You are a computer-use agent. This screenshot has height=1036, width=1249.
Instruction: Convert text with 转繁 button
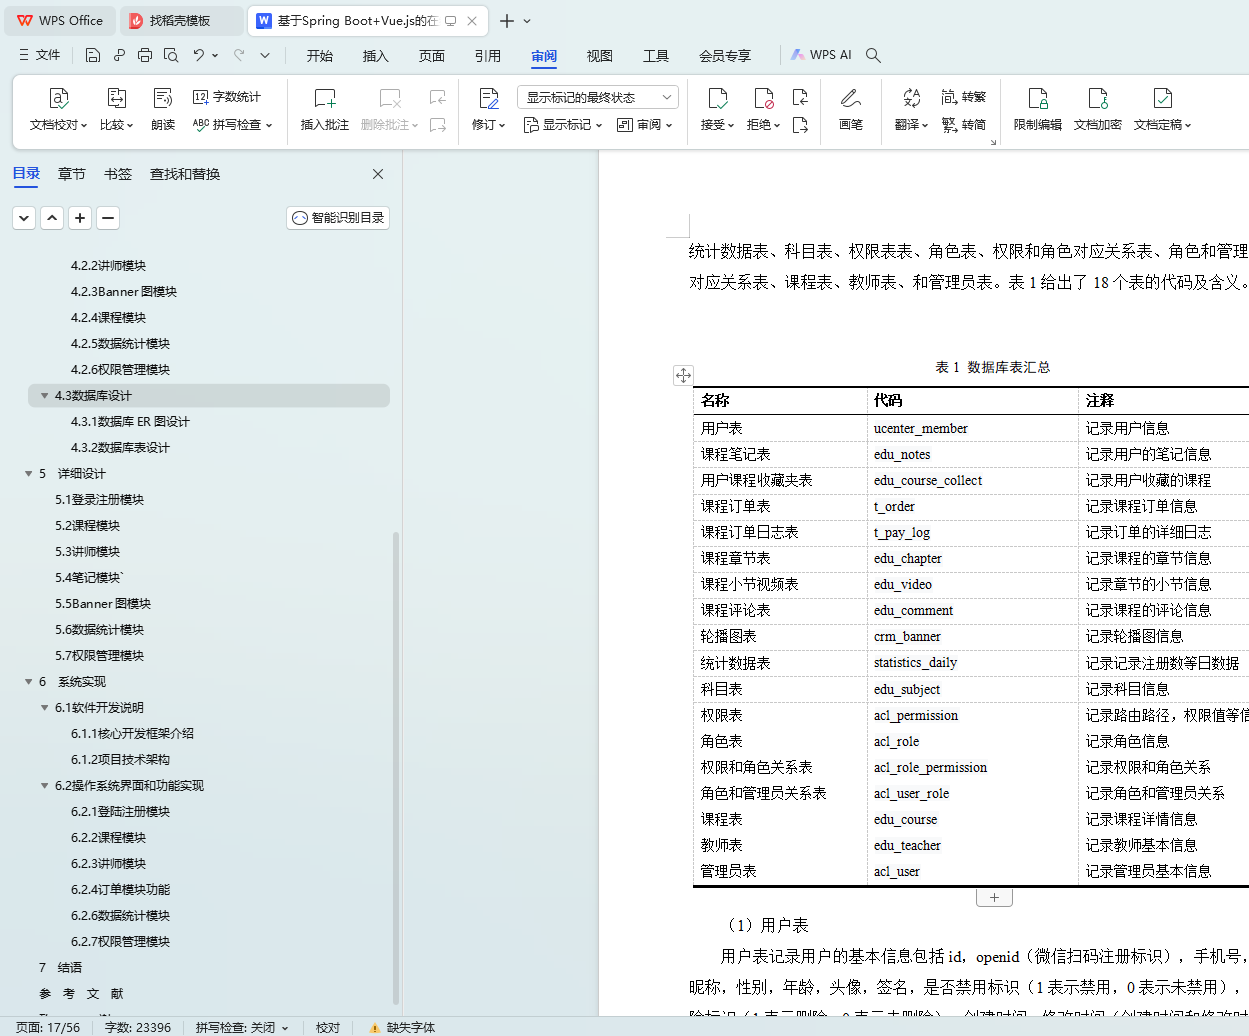(x=964, y=97)
